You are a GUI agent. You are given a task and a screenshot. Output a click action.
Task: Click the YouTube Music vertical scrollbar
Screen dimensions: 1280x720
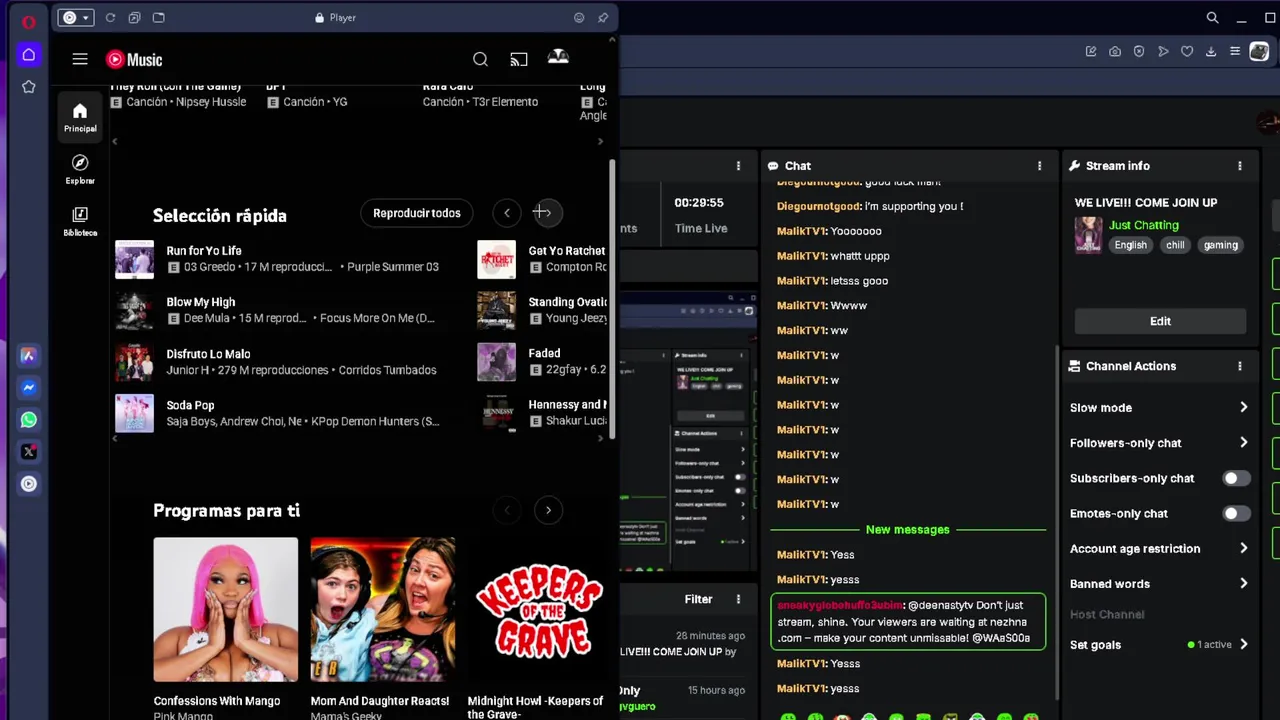point(612,298)
